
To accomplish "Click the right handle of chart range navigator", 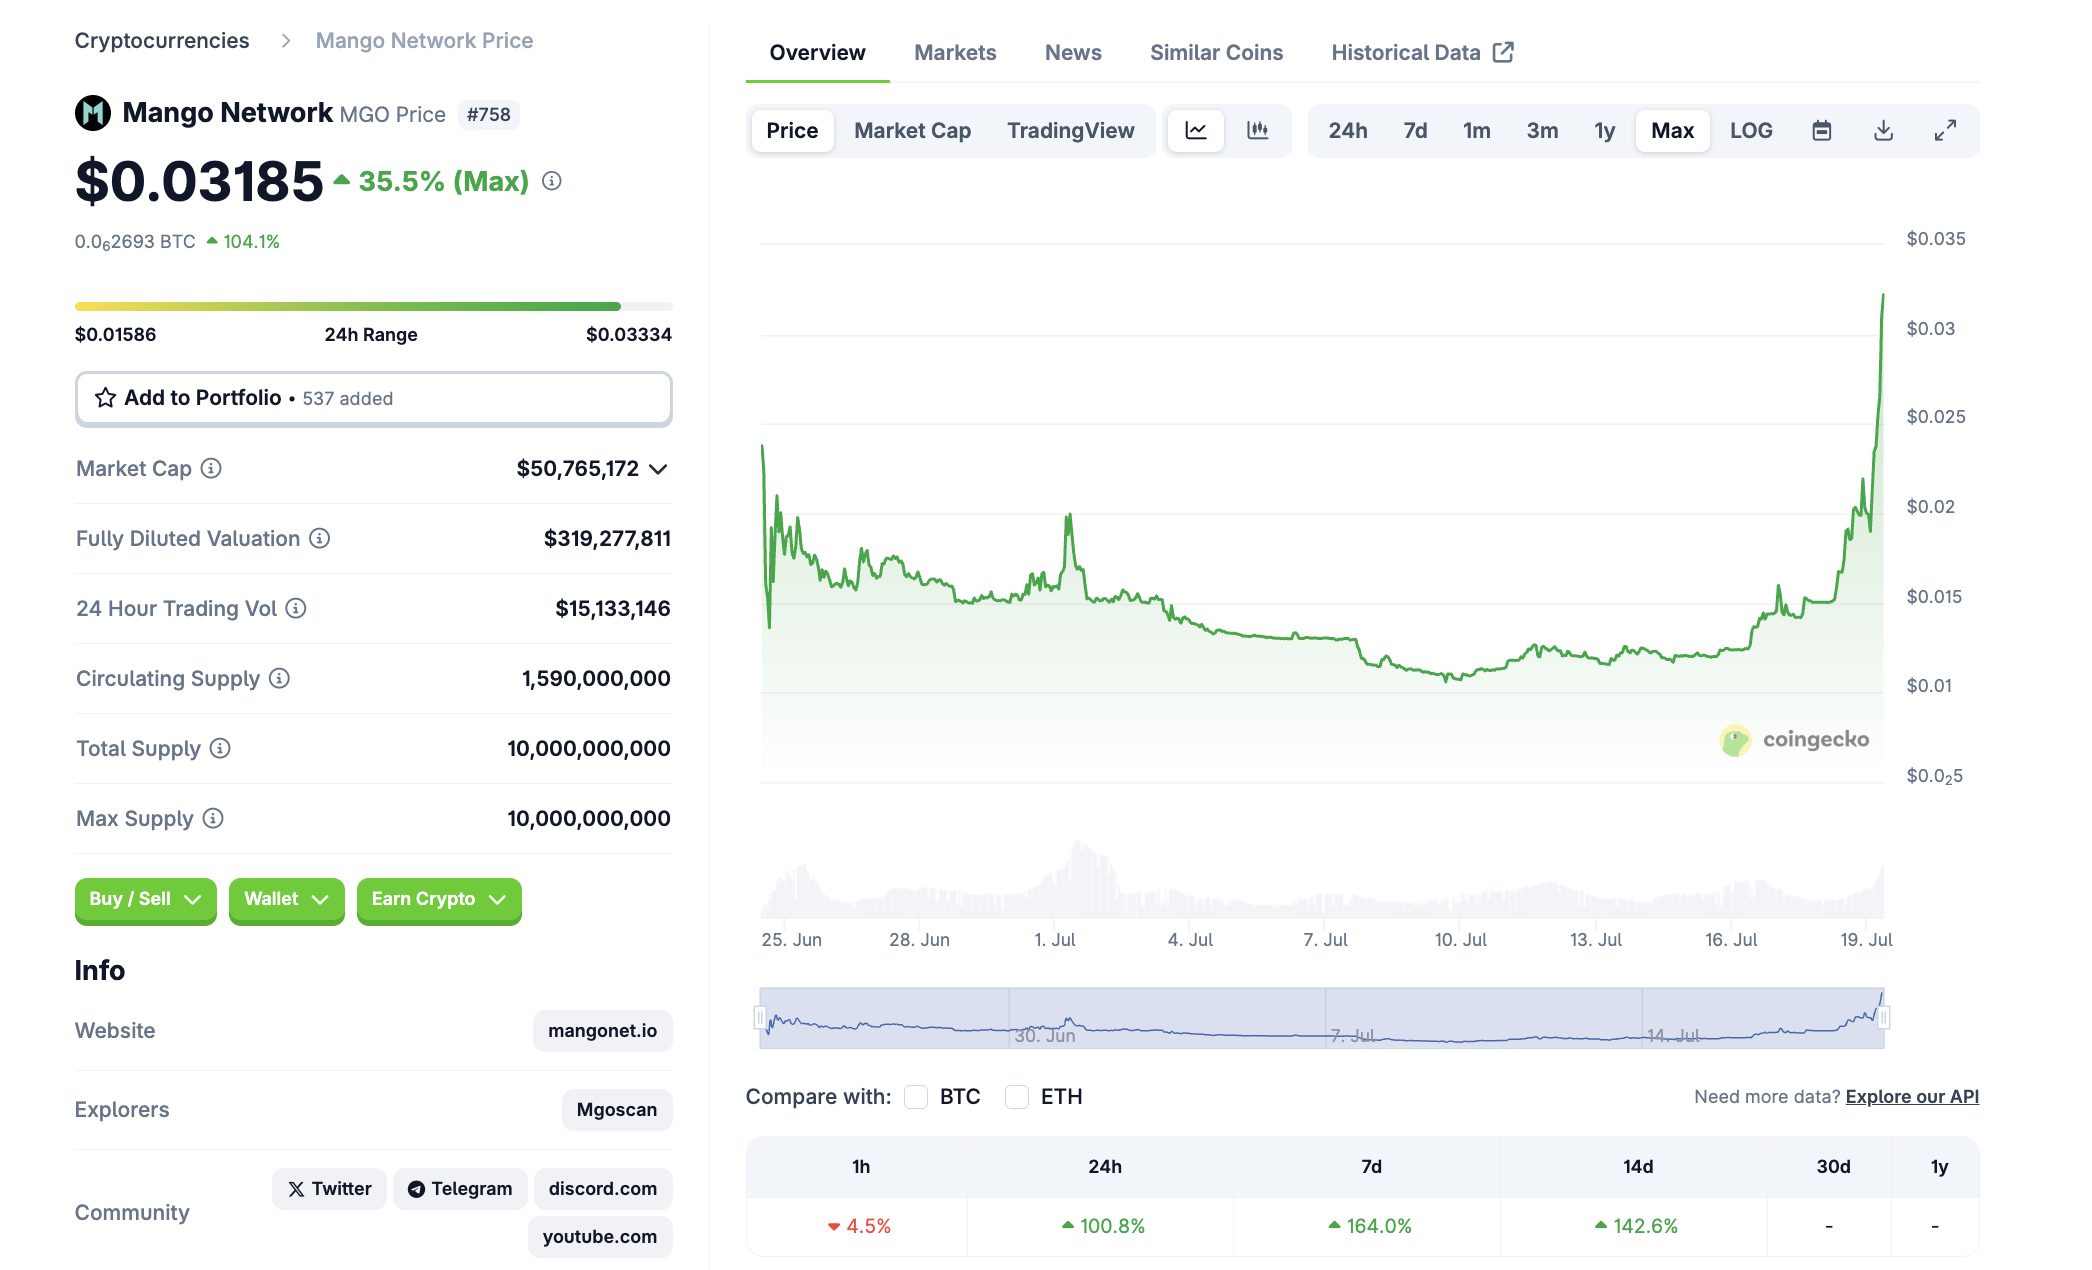I will click(x=1884, y=1018).
